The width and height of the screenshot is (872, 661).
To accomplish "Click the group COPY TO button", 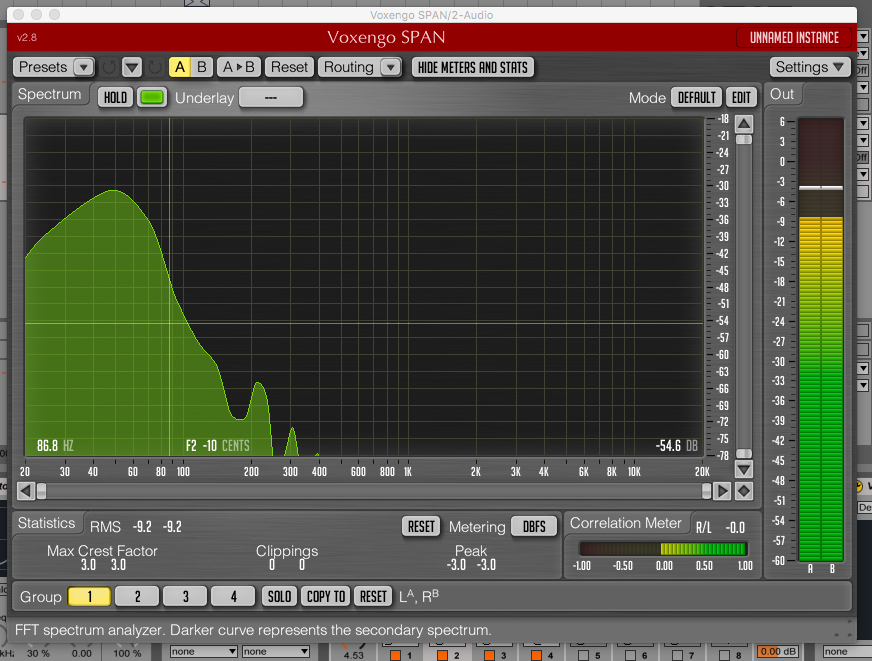I will [326, 597].
